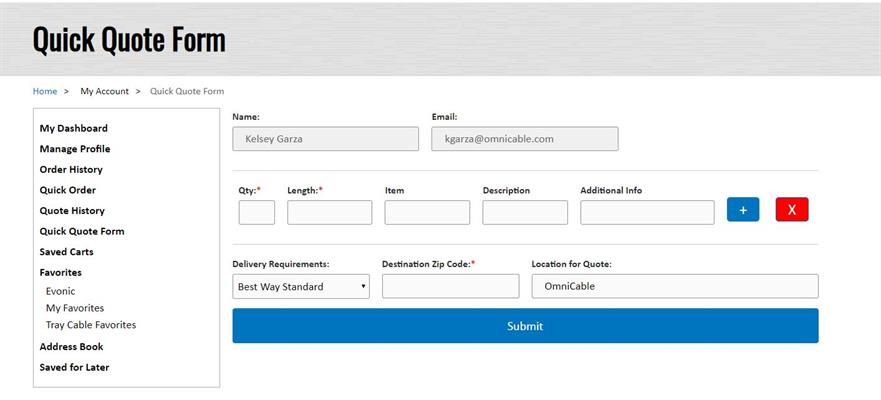
Task: Open Saved Carts sidebar item
Action: [66, 252]
